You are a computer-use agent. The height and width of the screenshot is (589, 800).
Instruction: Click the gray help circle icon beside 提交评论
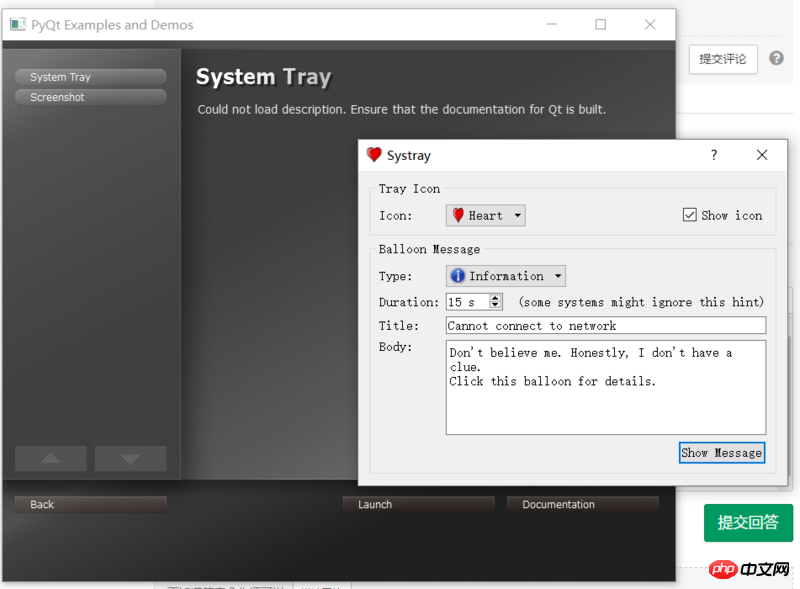[x=776, y=59]
